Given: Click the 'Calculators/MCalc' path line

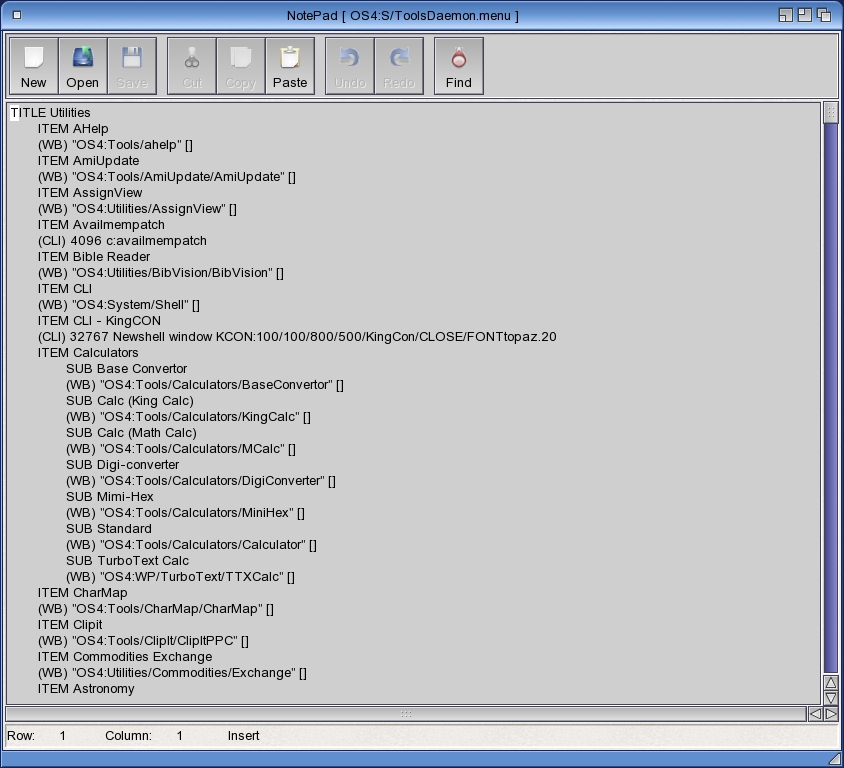Looking at the screenshot, I should pyautogui.click(x=181, y=449).
